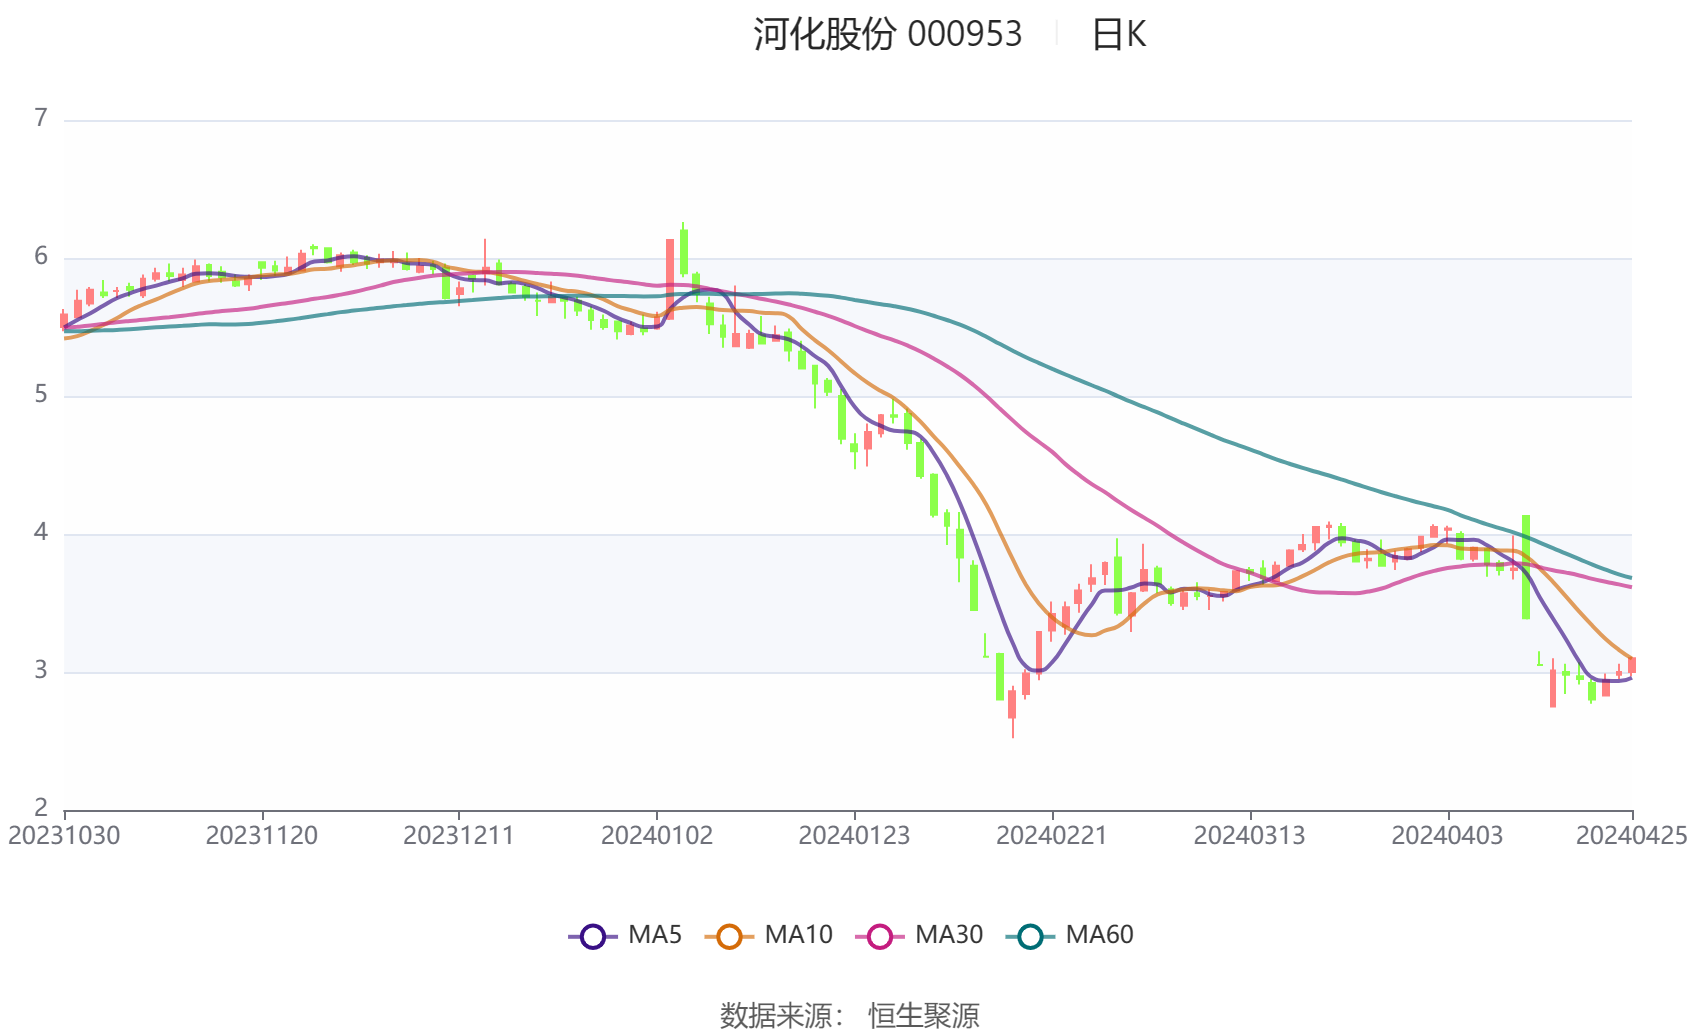Click x-axis date label 20240313
This screenshot has height=1034, width=1700.
click(x=1250, y=836)
